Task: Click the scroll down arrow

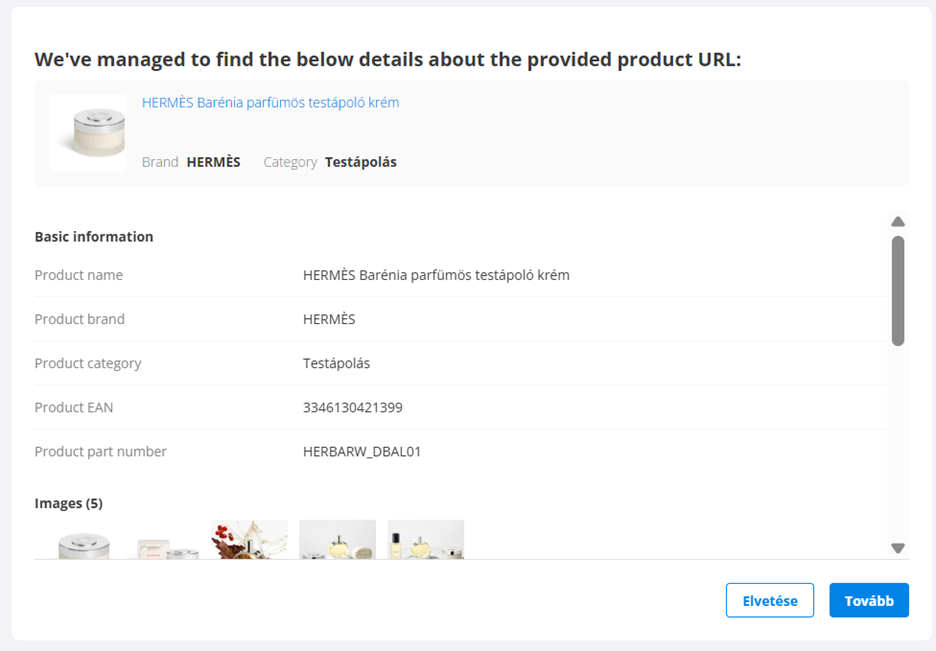Action: (x=898, y=548)
